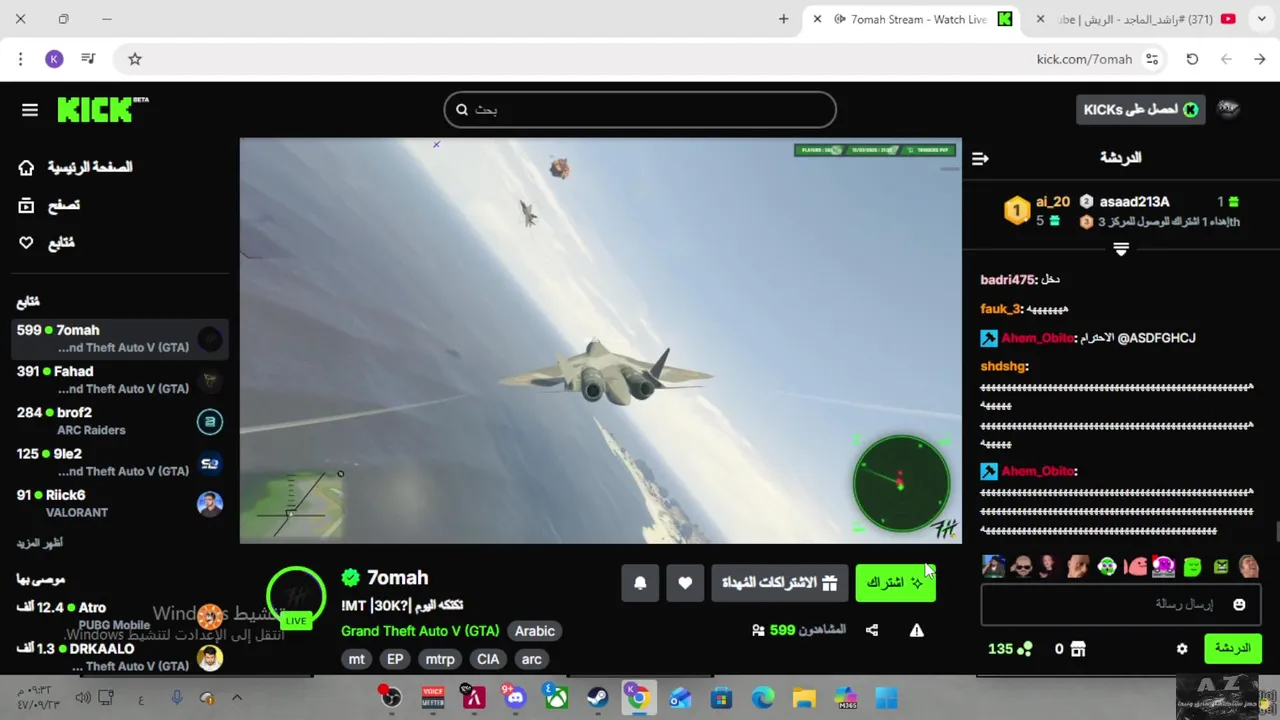The image size is (1280, 720).
Task: Open 9le2 channel in followed list
Action: click(120, 462)
